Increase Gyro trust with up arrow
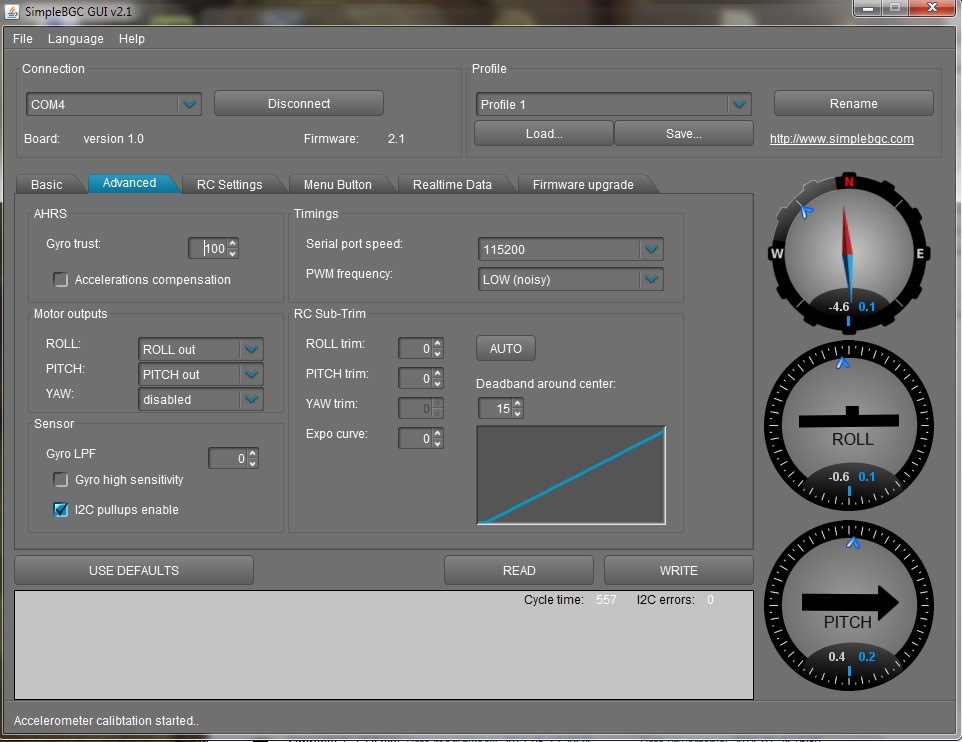The height and width of the screenshot is (742, 962). pyautogui.click(x=233, y=243)
